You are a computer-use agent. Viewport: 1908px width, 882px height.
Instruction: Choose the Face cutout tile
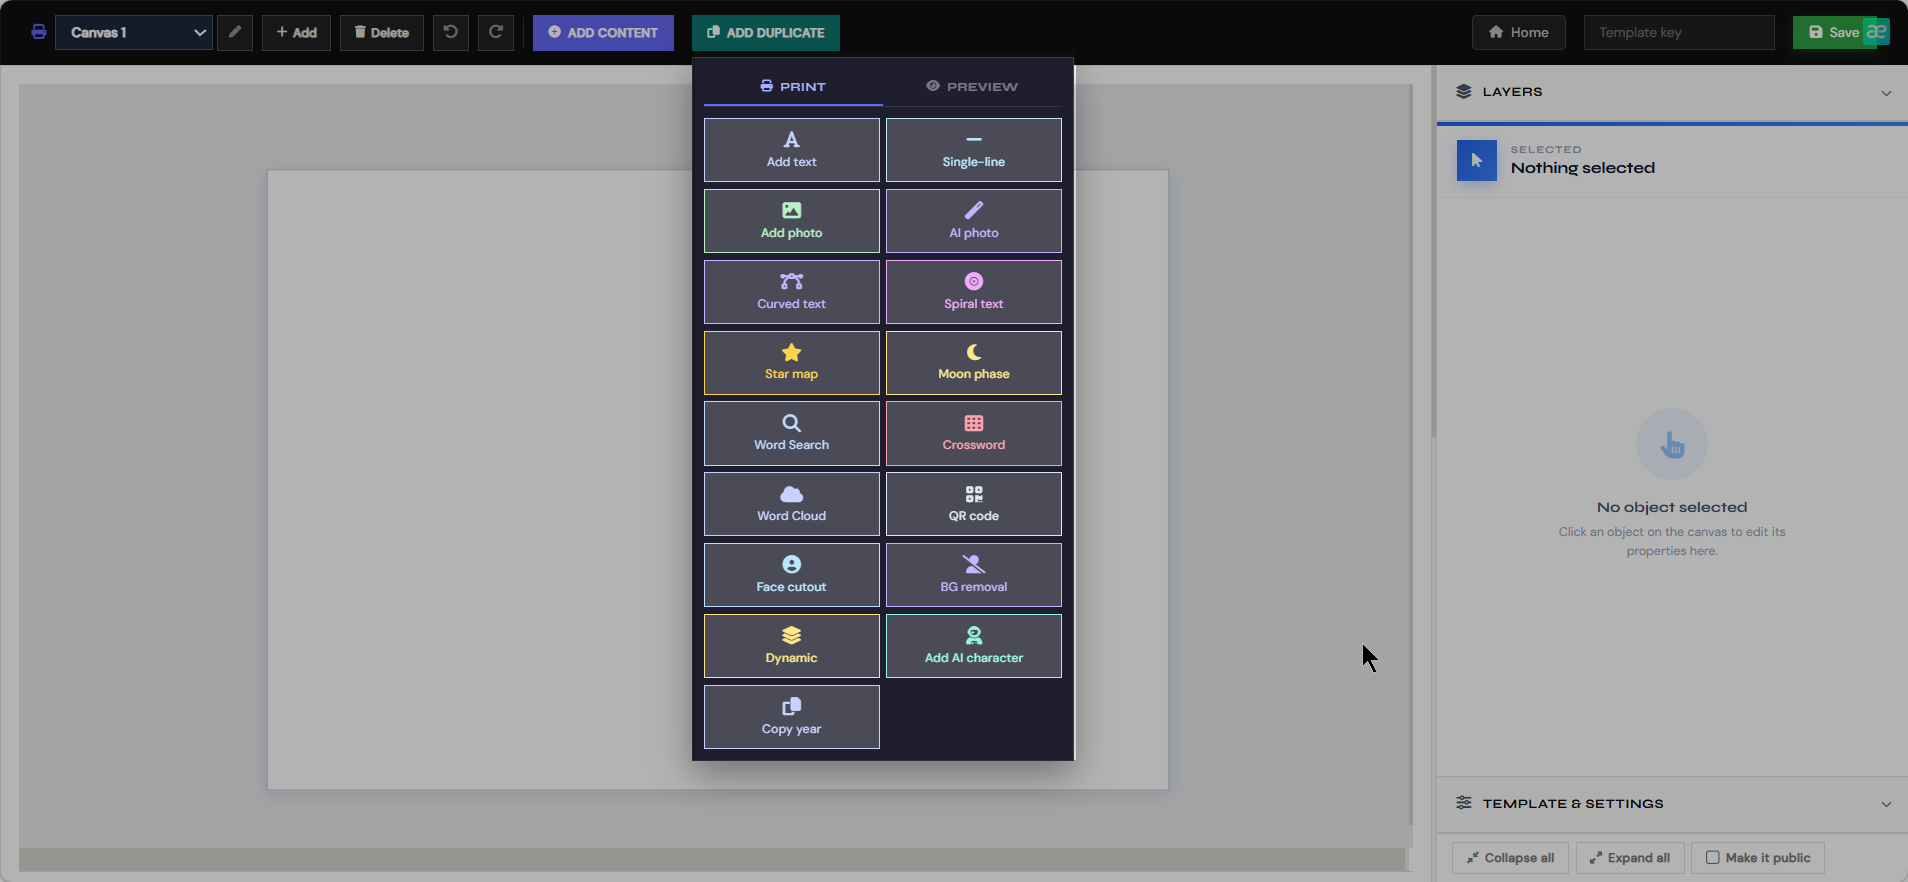point(791,575)
